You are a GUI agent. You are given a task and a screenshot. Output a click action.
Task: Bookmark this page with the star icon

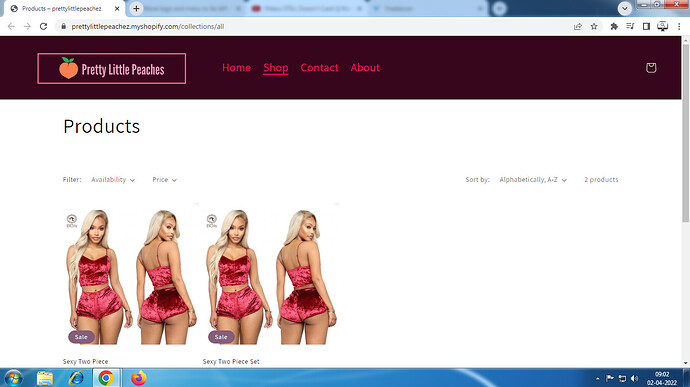[x=594, y=26]
